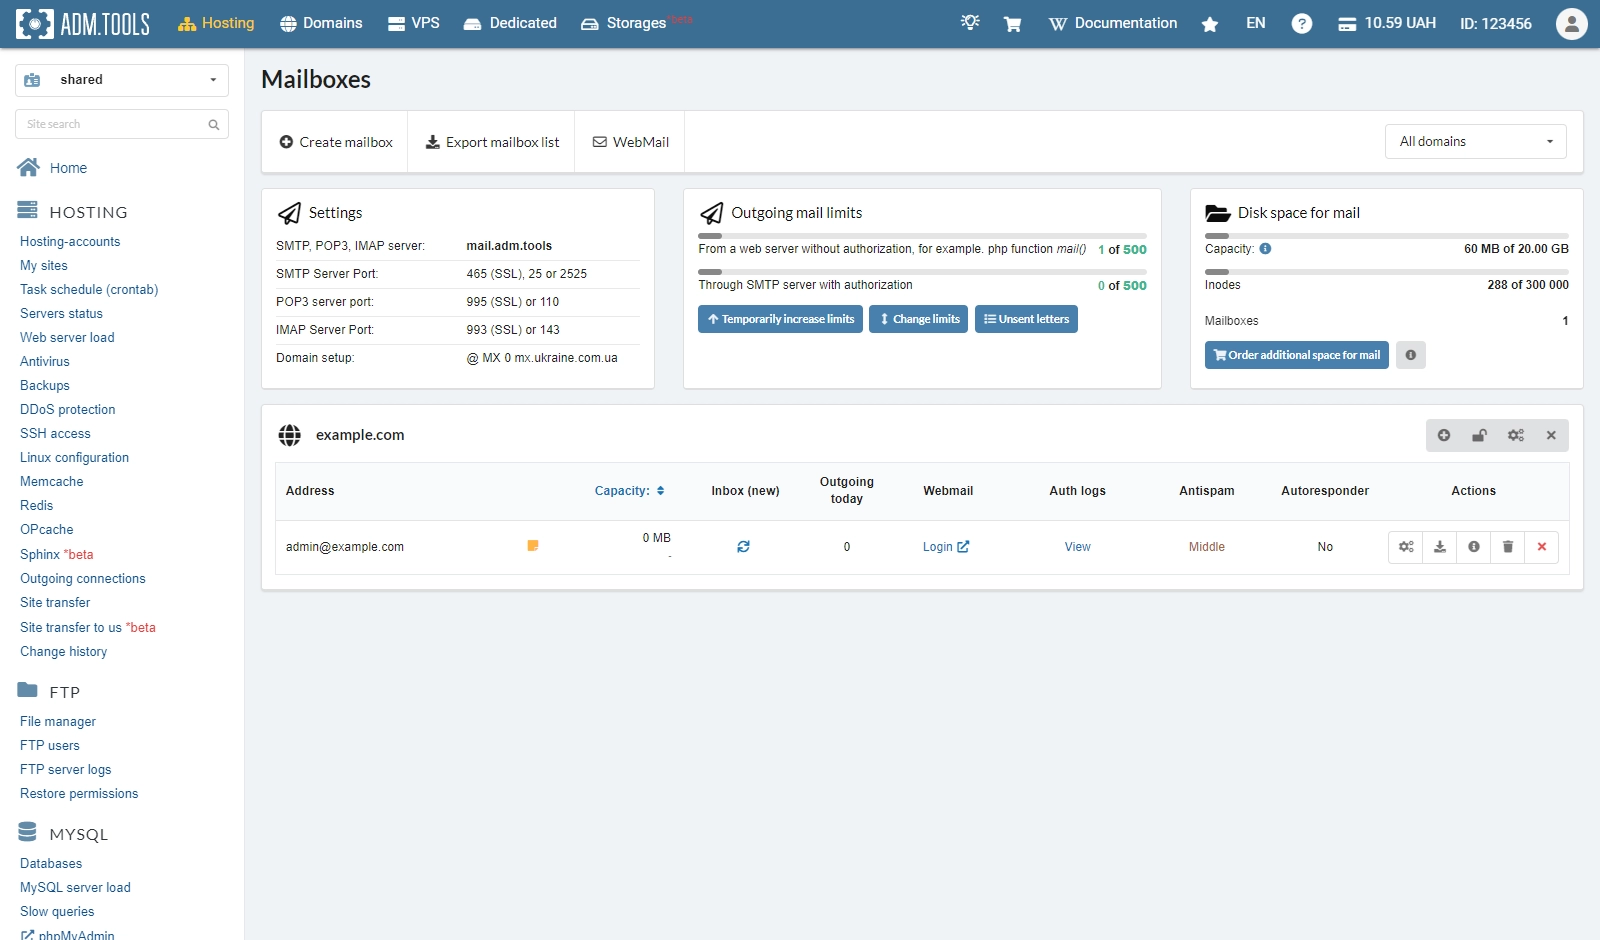Image resolution: width=1600 pixels, height=940 pixels.
Task: Click the plus icon in example.com toolbar
Action: [1444, 435]
